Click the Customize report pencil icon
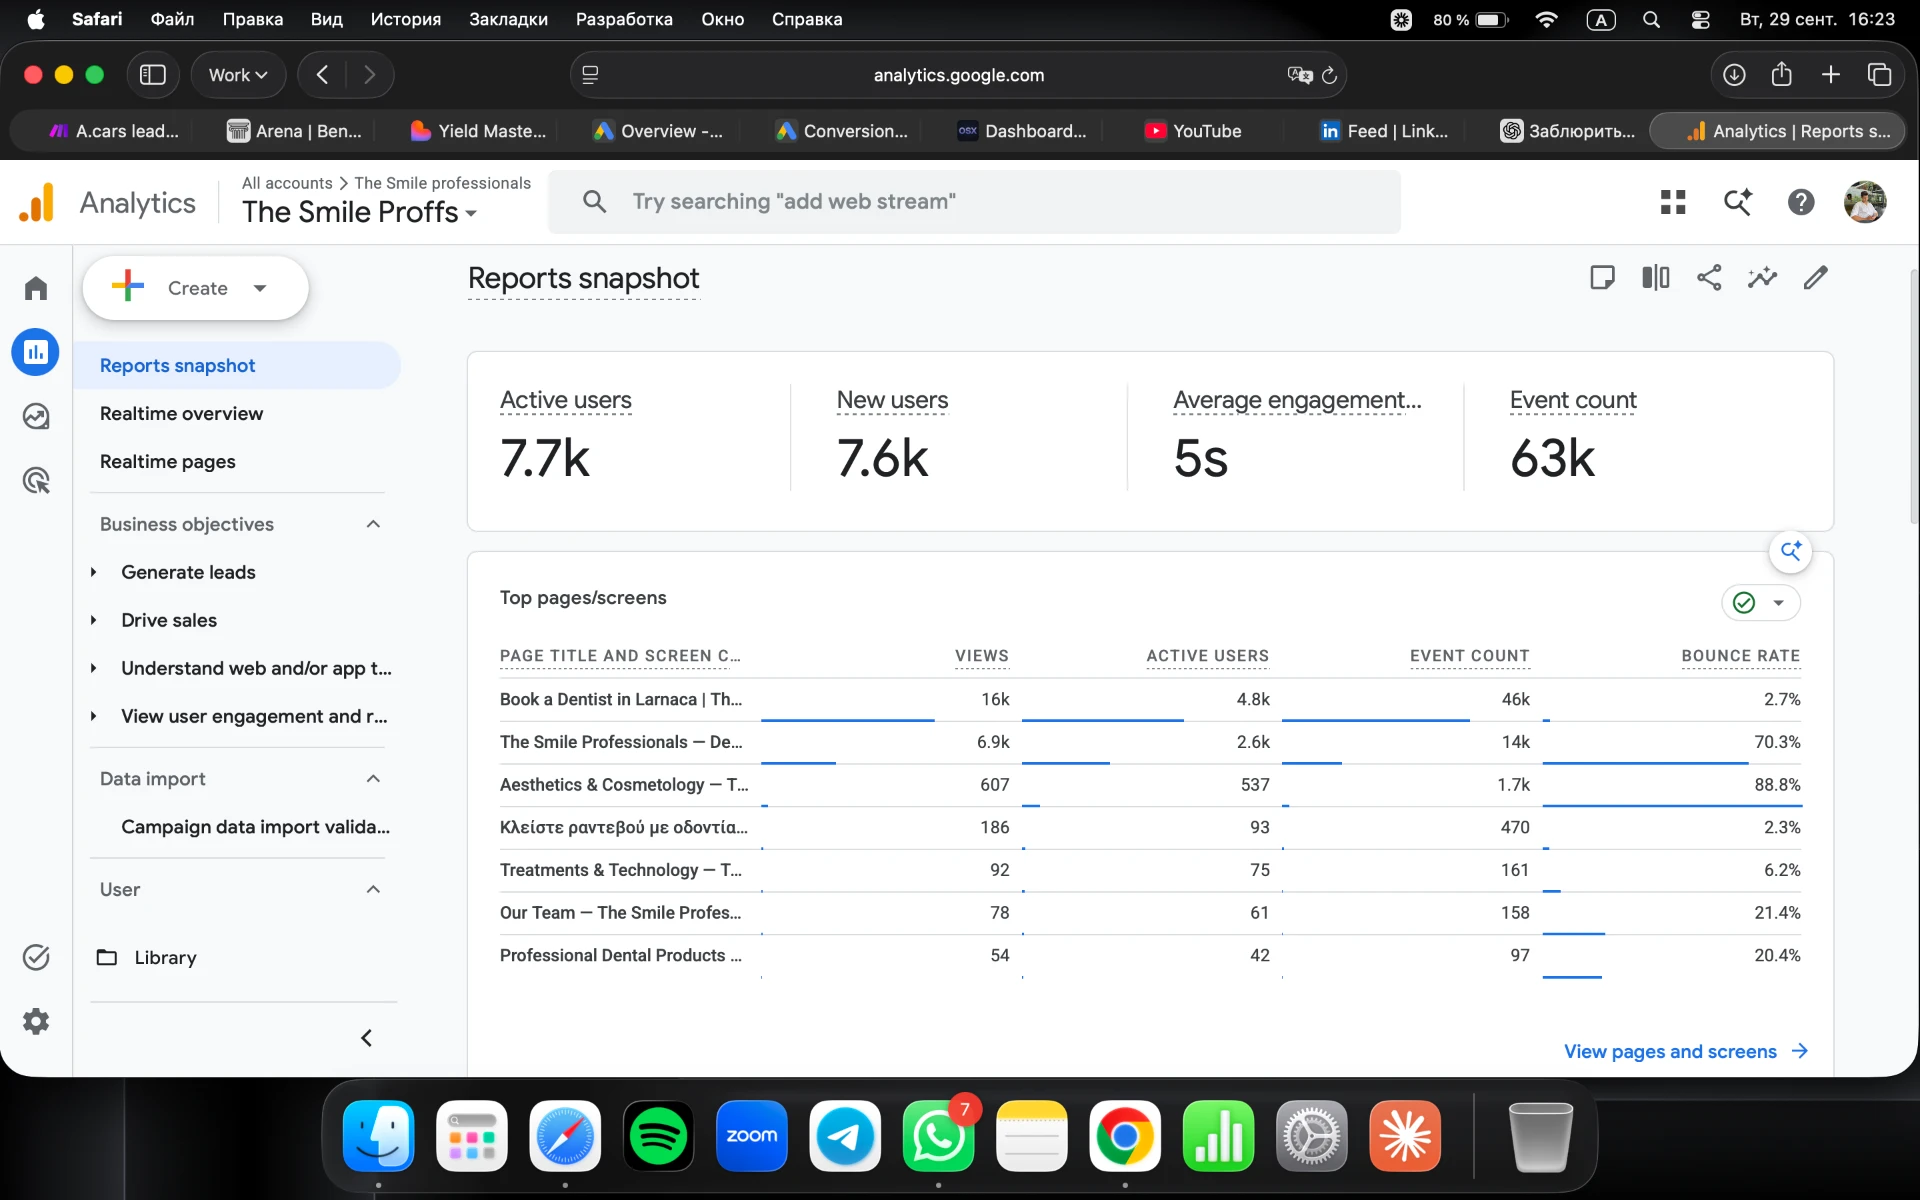The width and height of the screenshot is (1920, 1200). (1815, 277)
